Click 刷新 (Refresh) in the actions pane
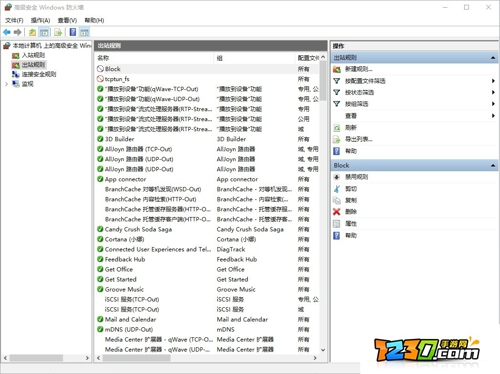 pyautogui.click(x=351, y=128)
